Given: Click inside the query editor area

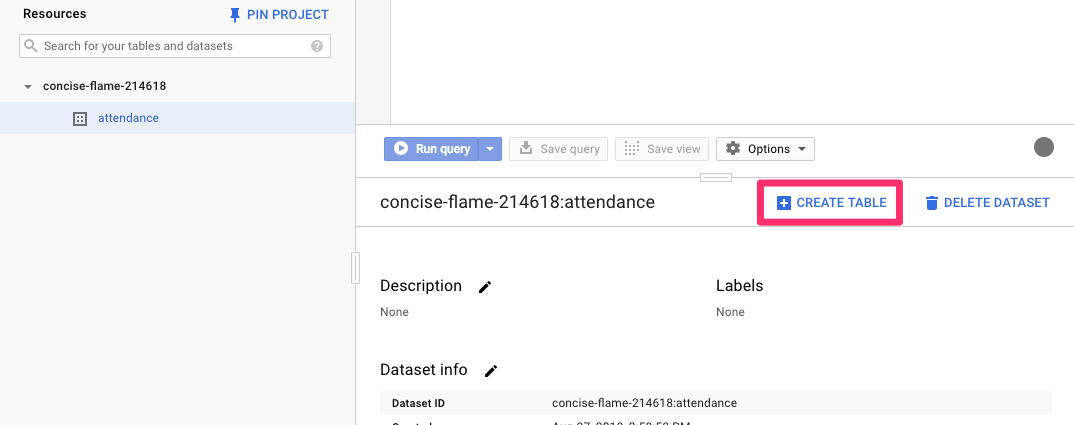Looking at the screenshot, I should pyautogui.click(x=730, y=60).
